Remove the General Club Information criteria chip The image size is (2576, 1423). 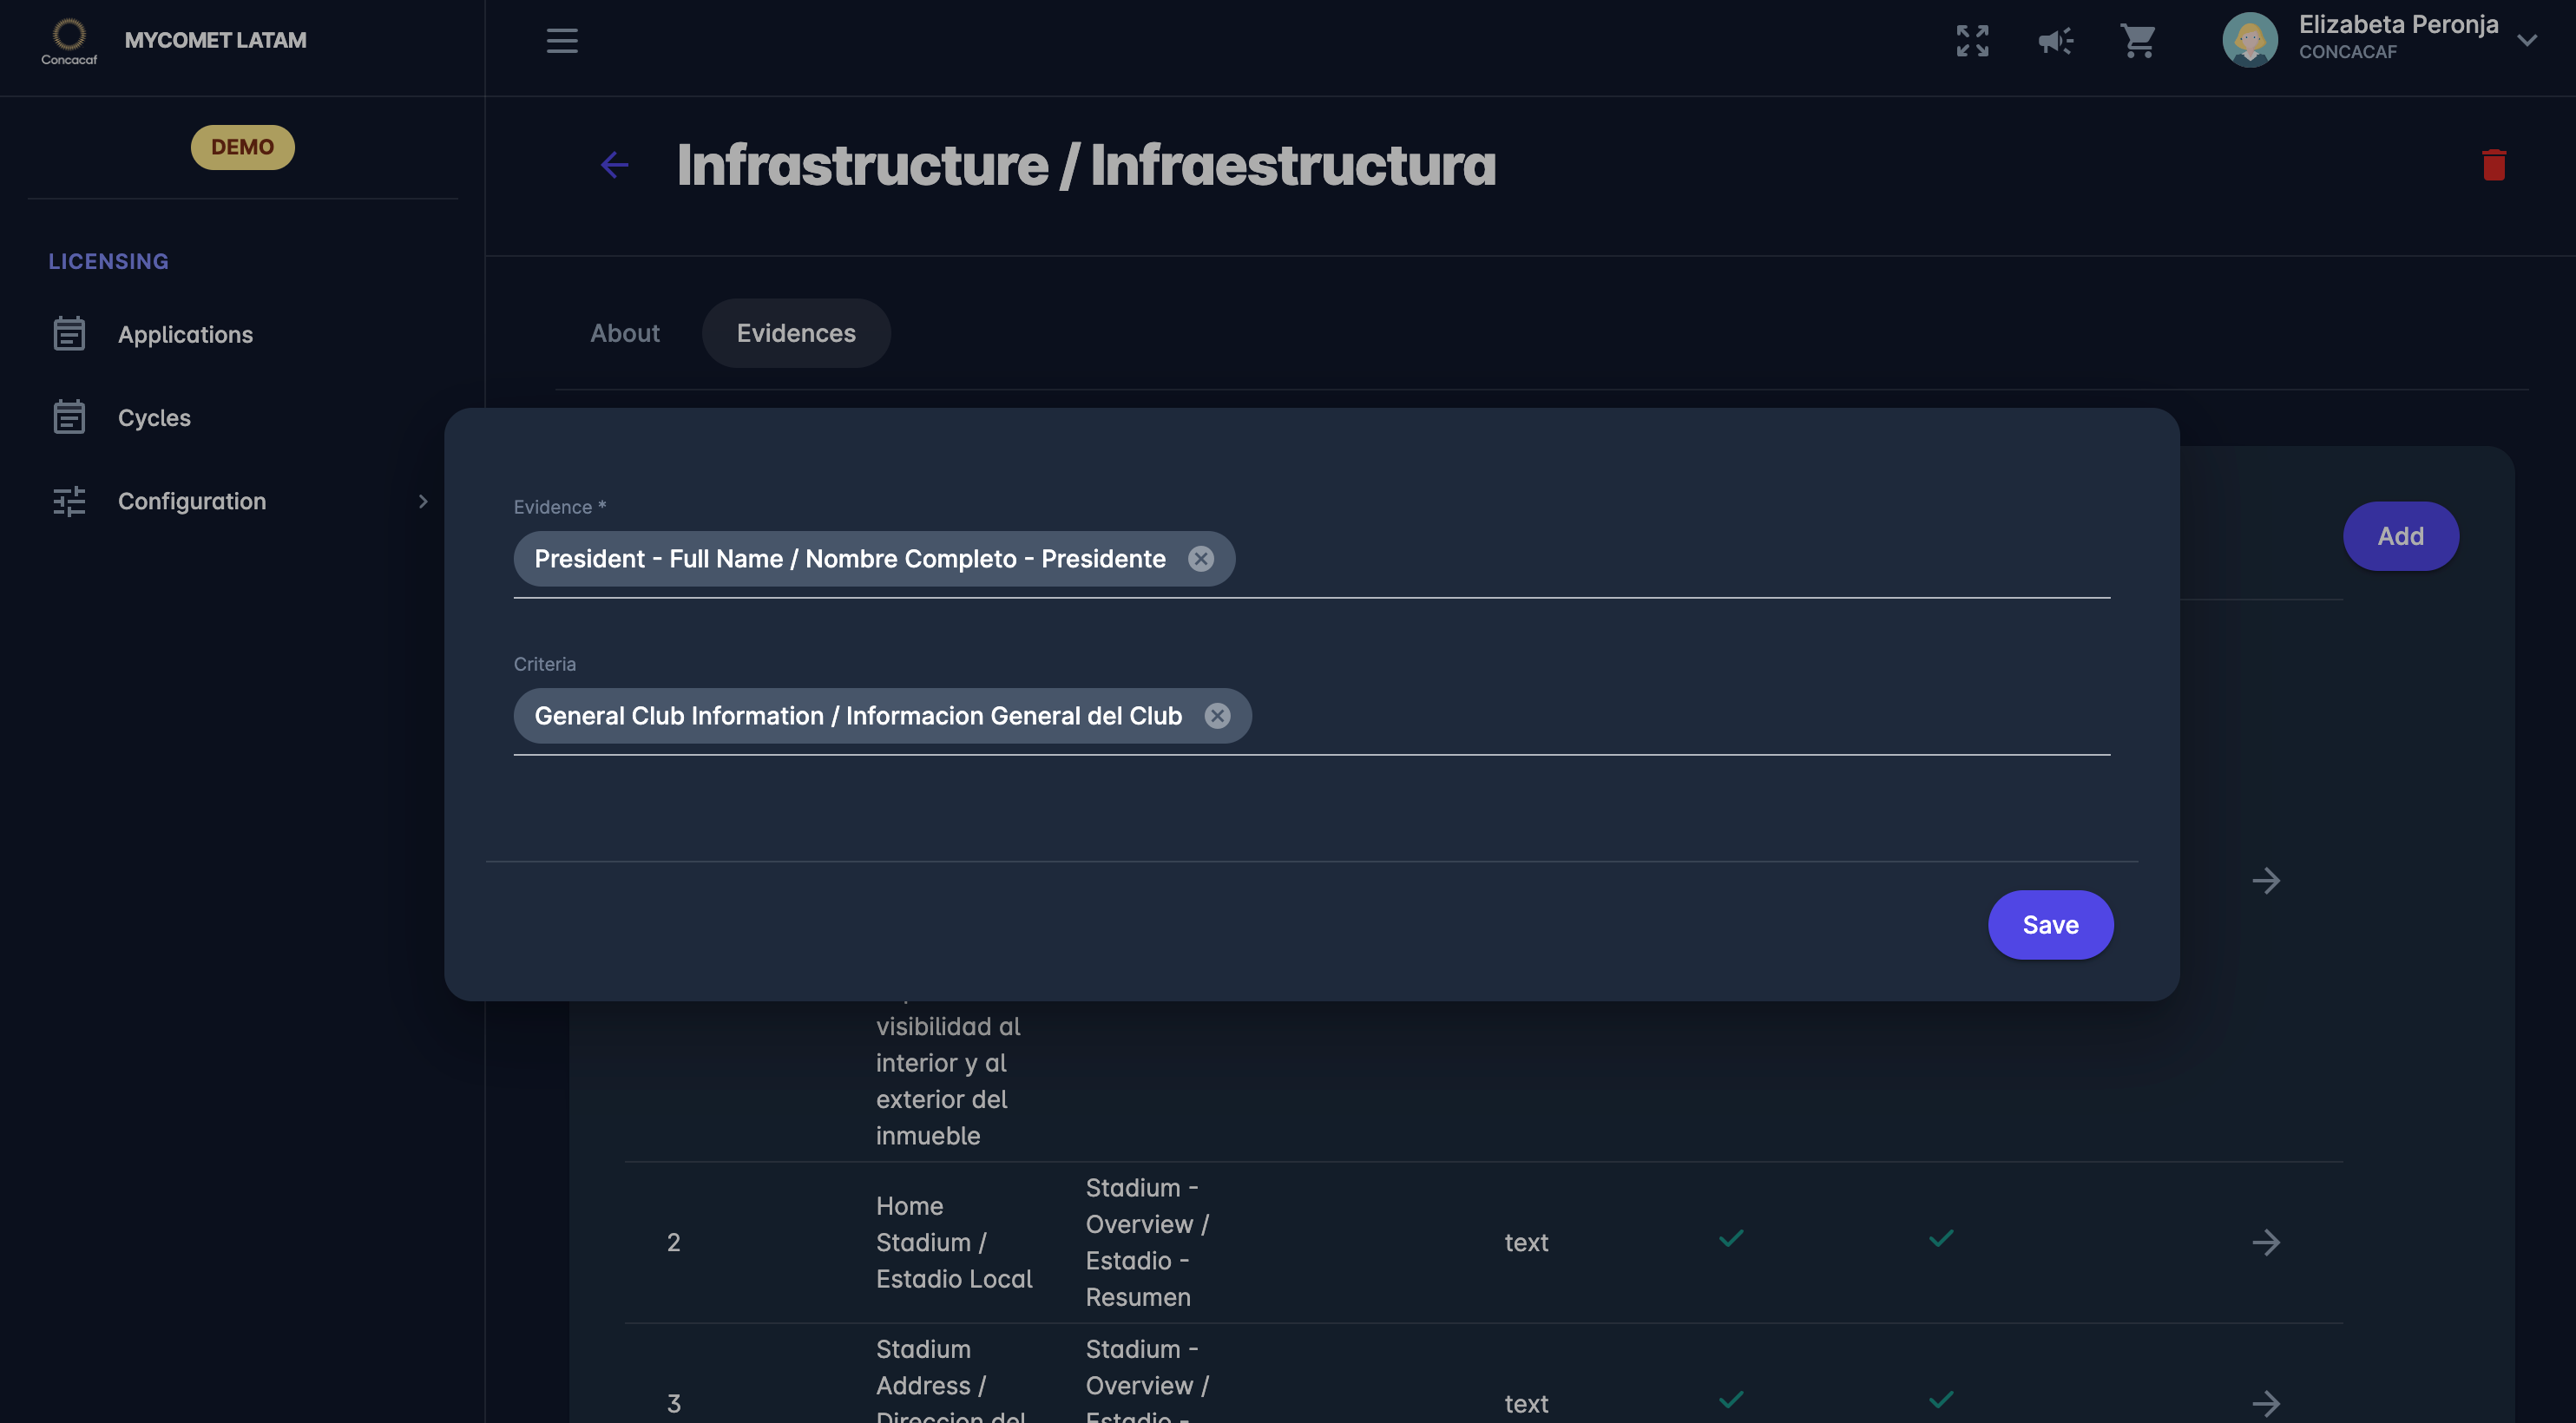(1216, 716)
